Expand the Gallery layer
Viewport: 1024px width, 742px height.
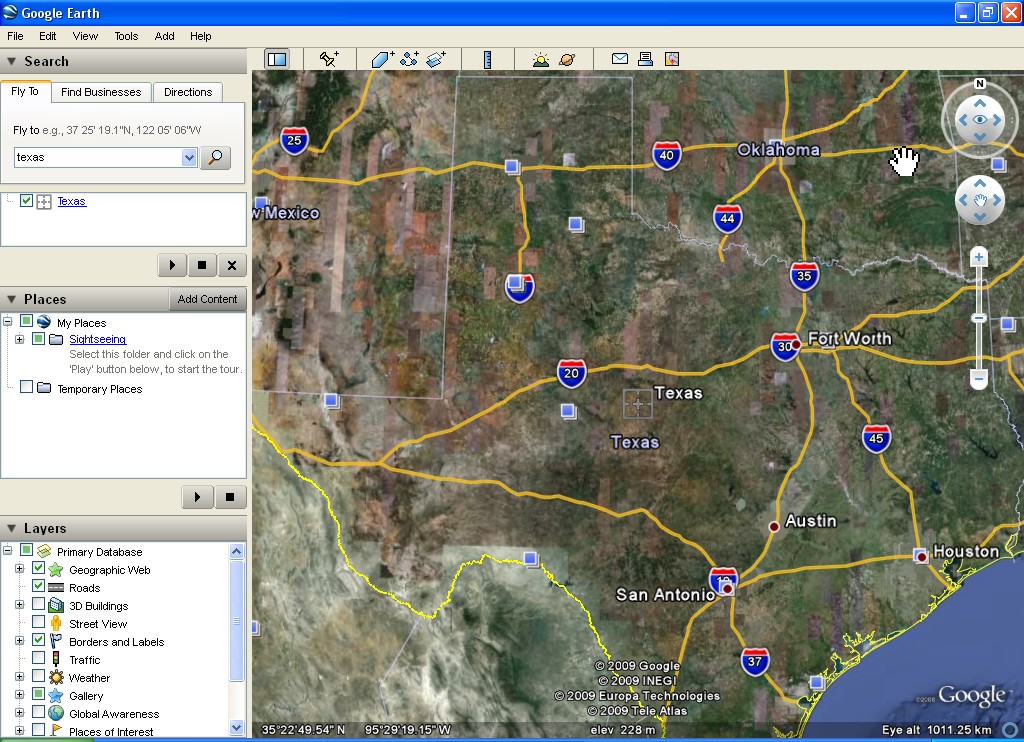(x=20, y=695)
